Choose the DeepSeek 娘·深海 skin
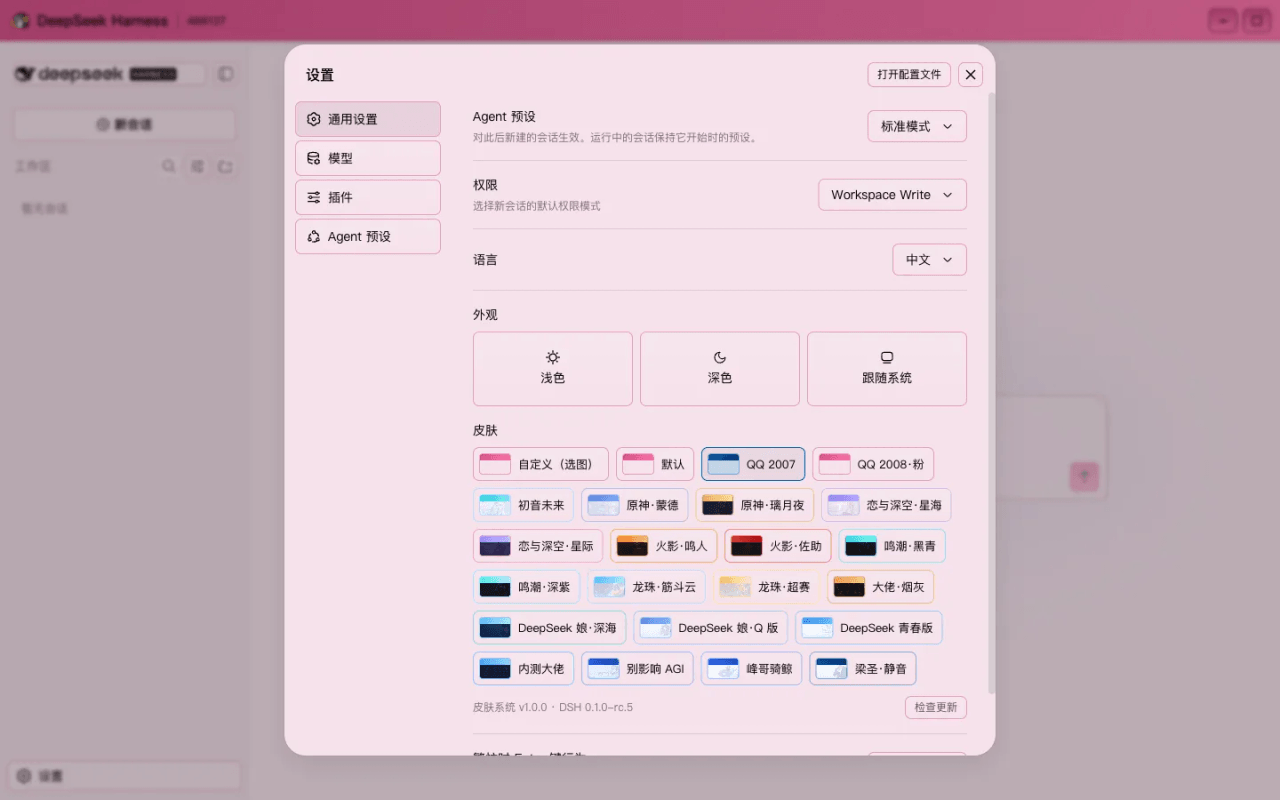This screenshot has width=1280, height=800. tap(549, 628)
